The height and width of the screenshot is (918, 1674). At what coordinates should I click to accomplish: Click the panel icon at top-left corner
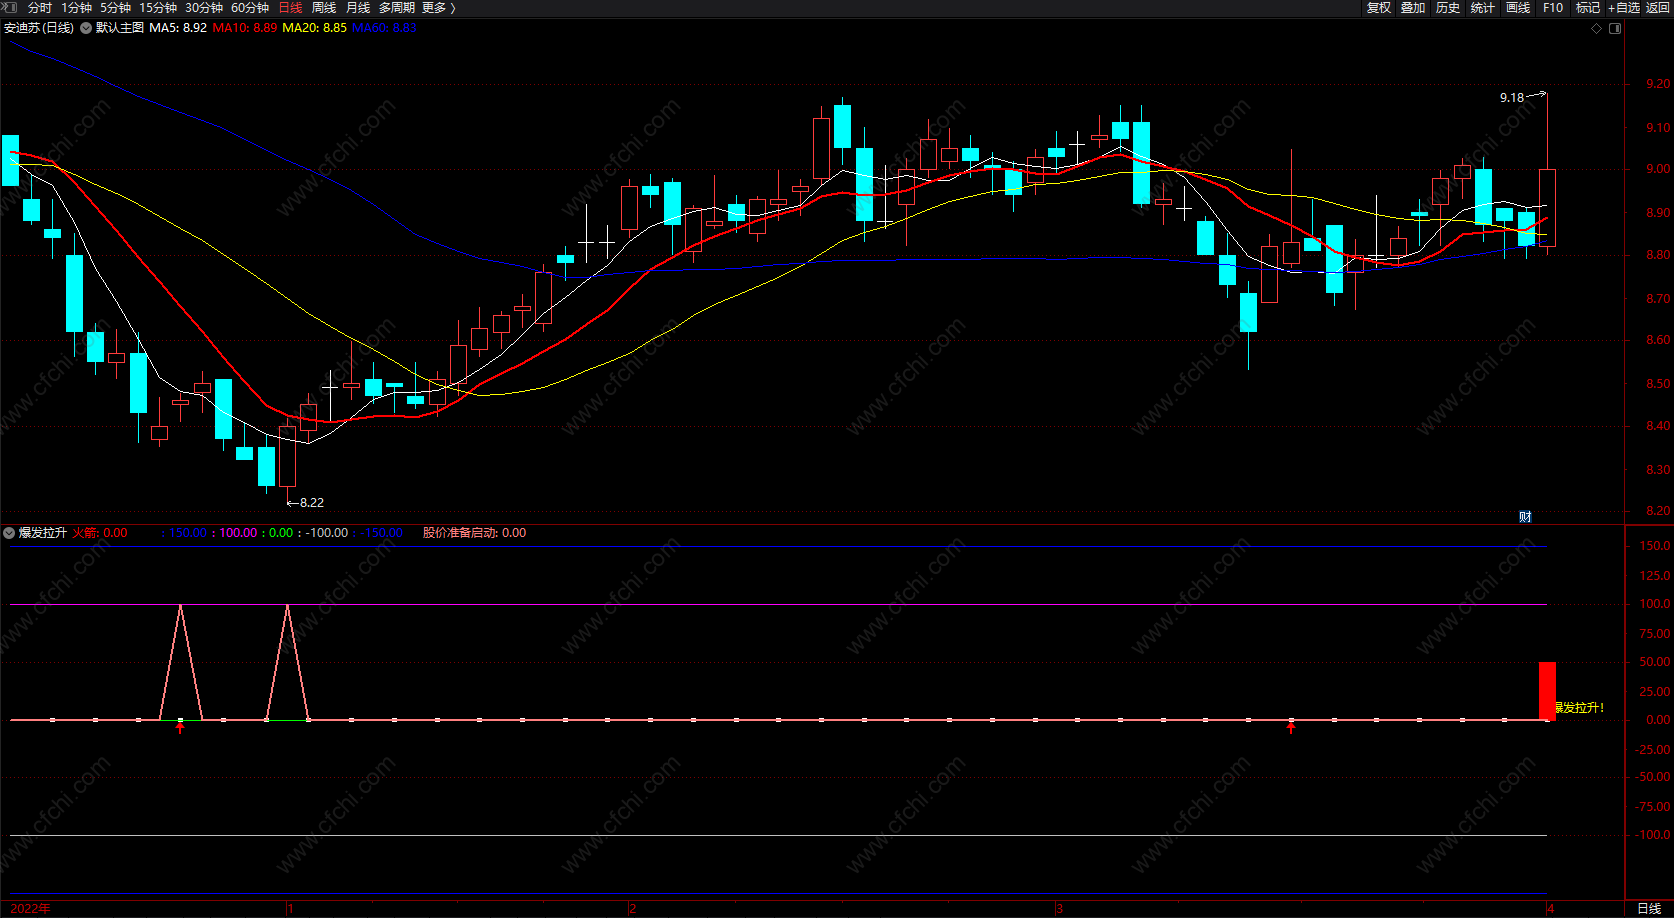[x=10, y=7]
